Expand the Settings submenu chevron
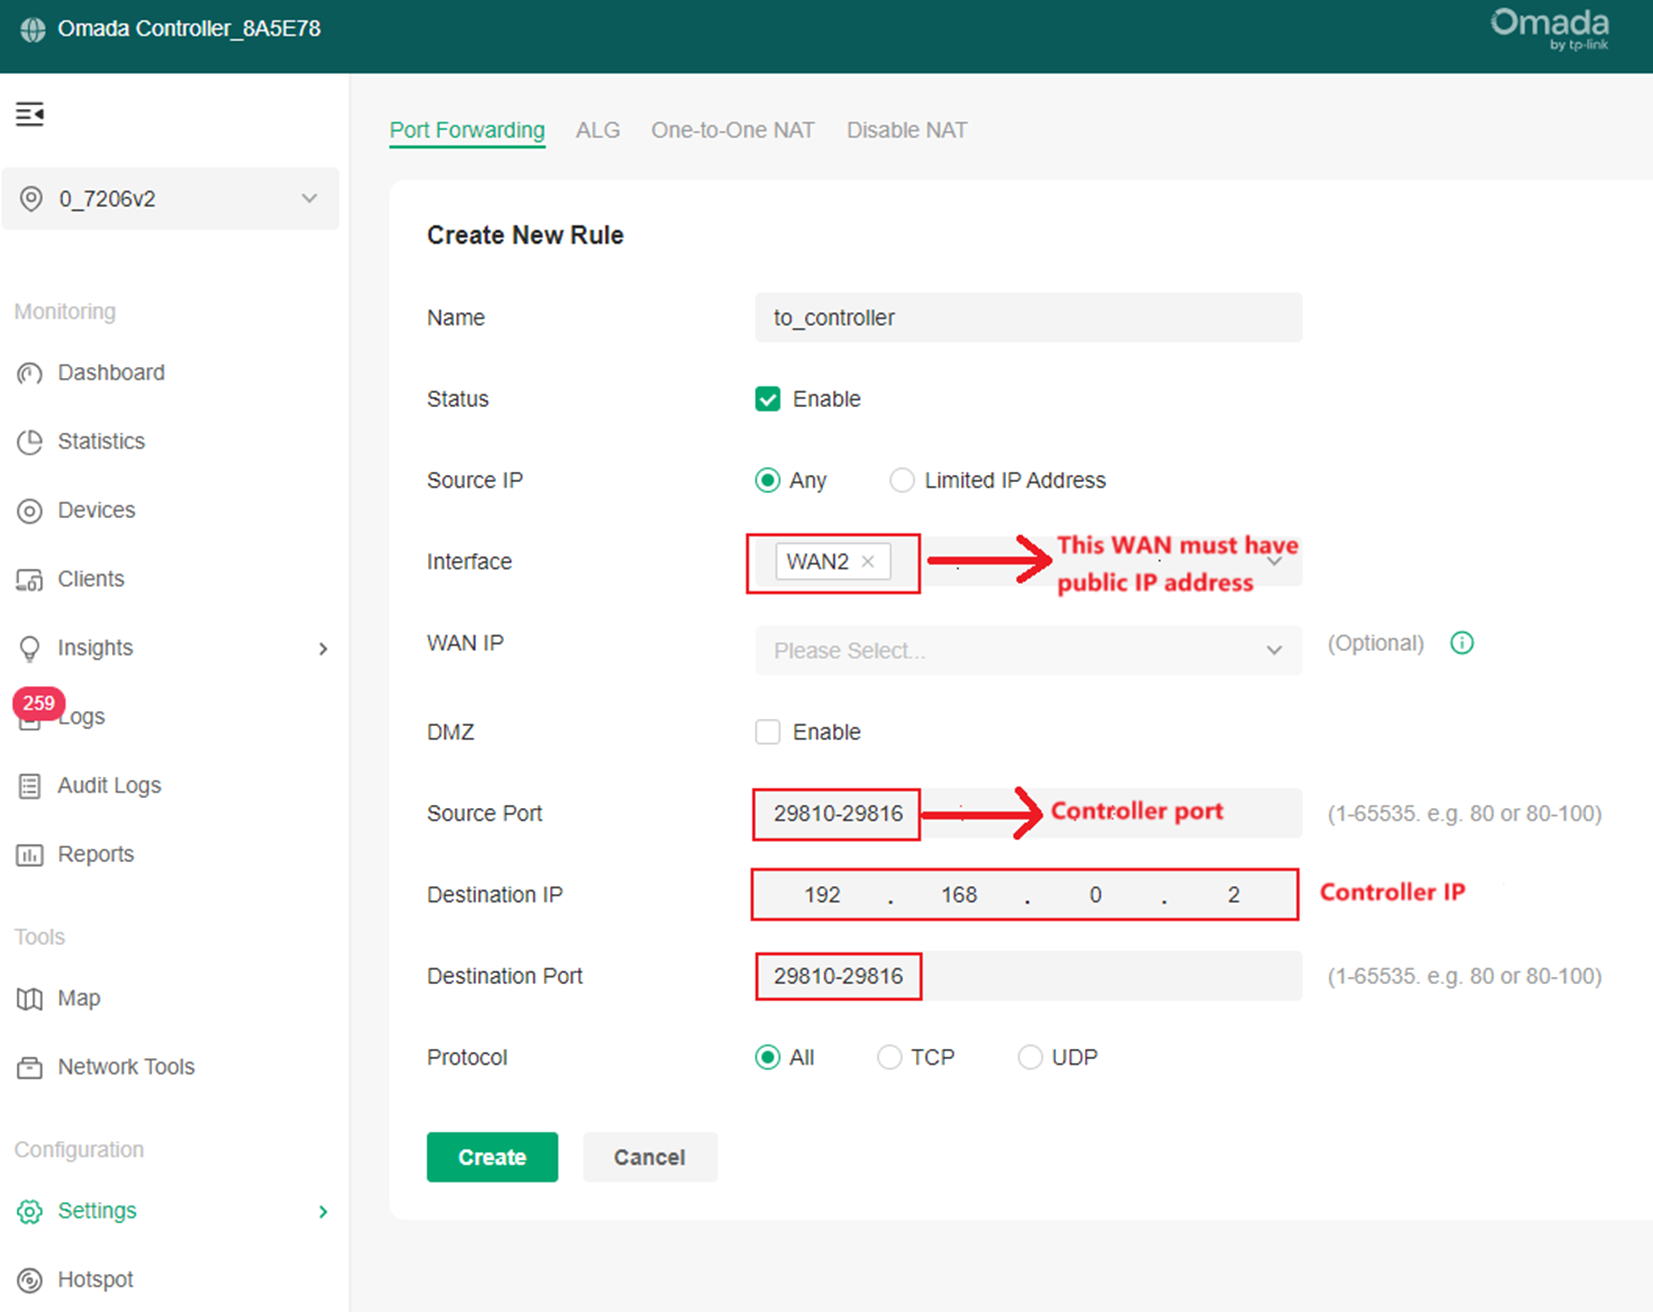The image size is (1653, 1312). [x=323, y=1212]
